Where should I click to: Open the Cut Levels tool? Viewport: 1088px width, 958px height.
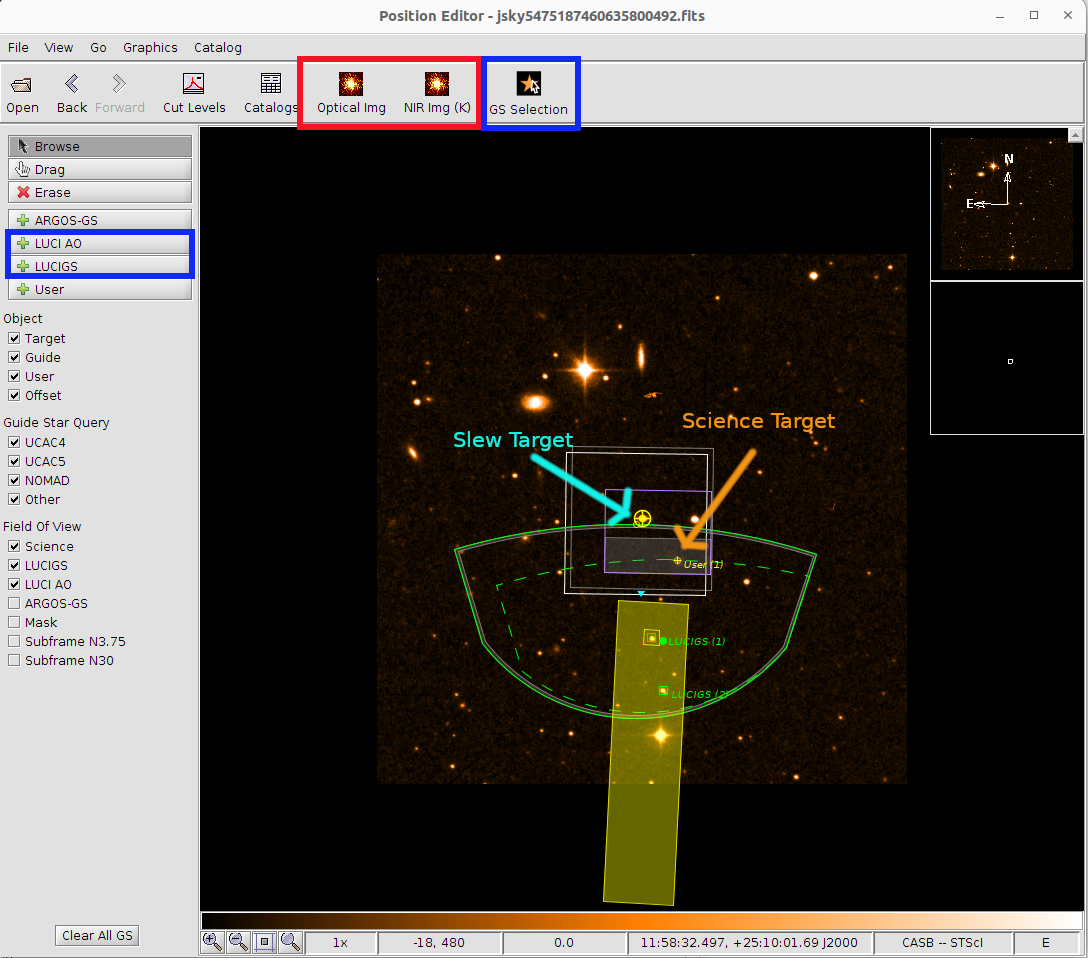(194, 92)
